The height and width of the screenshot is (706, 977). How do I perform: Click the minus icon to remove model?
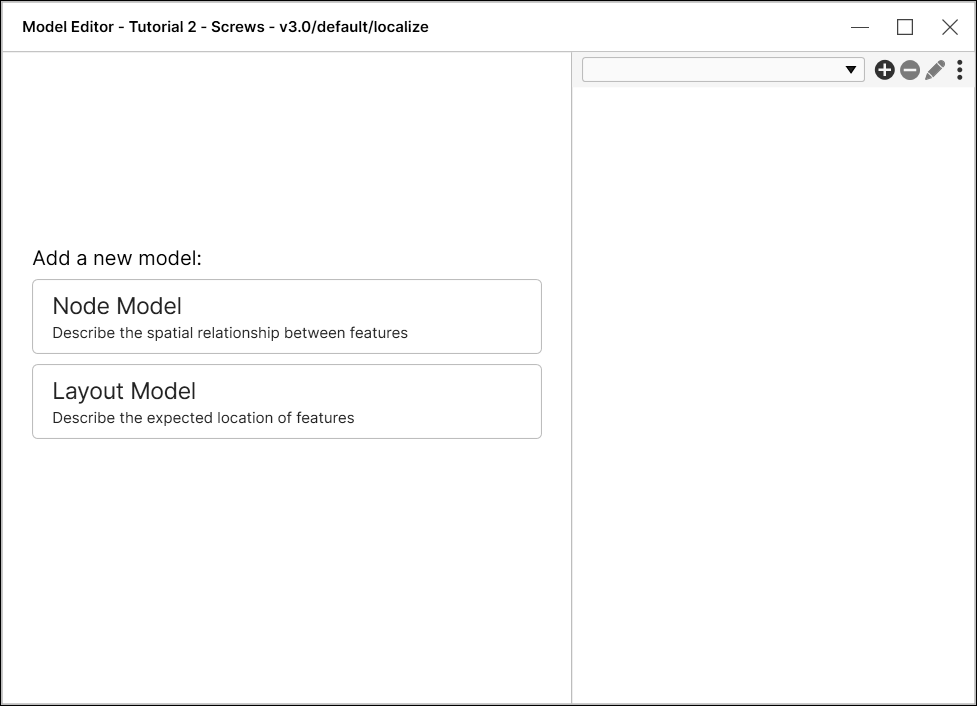pyautogui.click(x=910, y=70)
